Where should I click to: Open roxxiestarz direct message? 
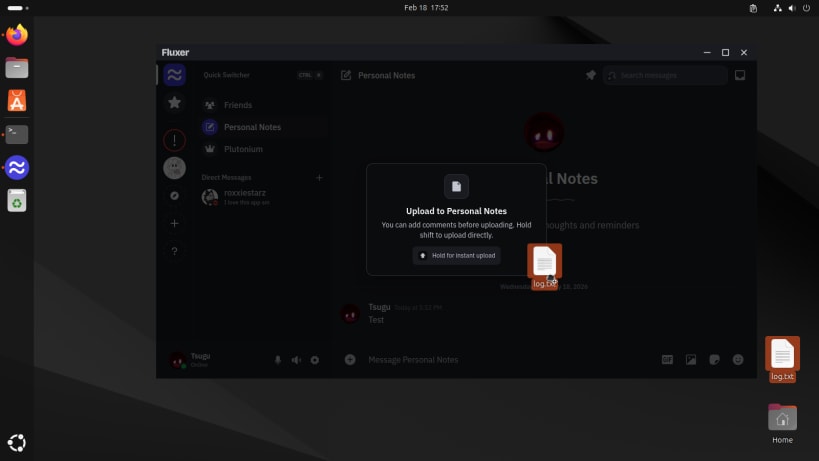pos(263,197)
